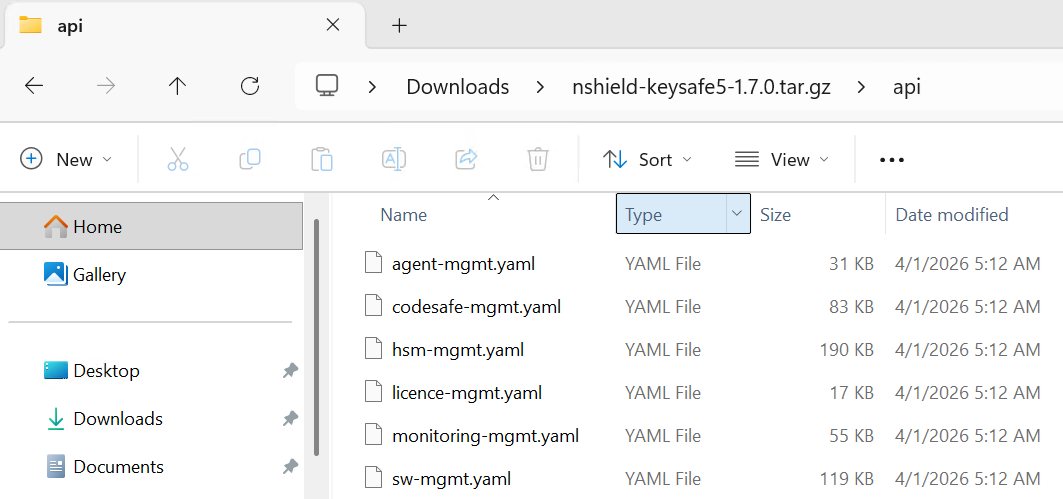
Task: Click the 31 KB size value
Action: (x=851, y=264)
